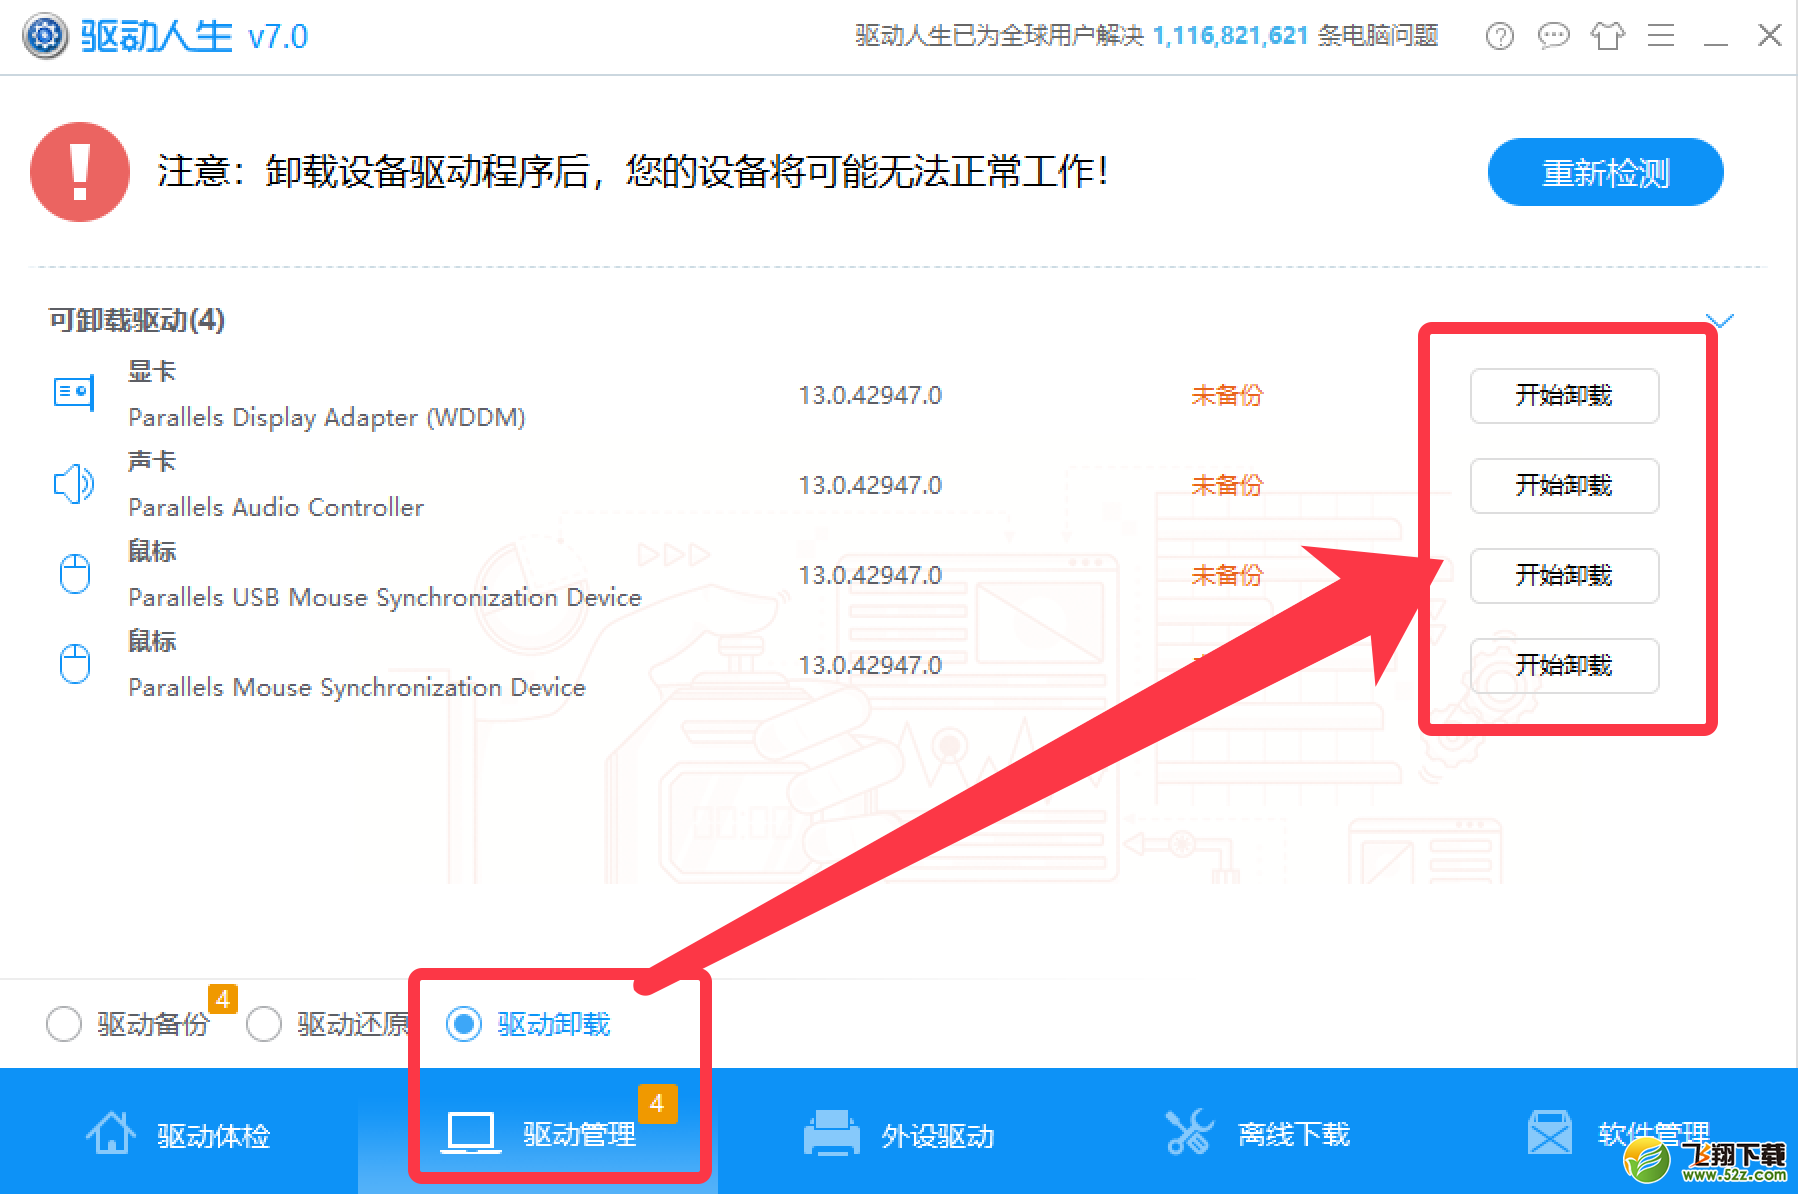
Task: Open the hamburger menu in title bar
Action: [1662, 36]
